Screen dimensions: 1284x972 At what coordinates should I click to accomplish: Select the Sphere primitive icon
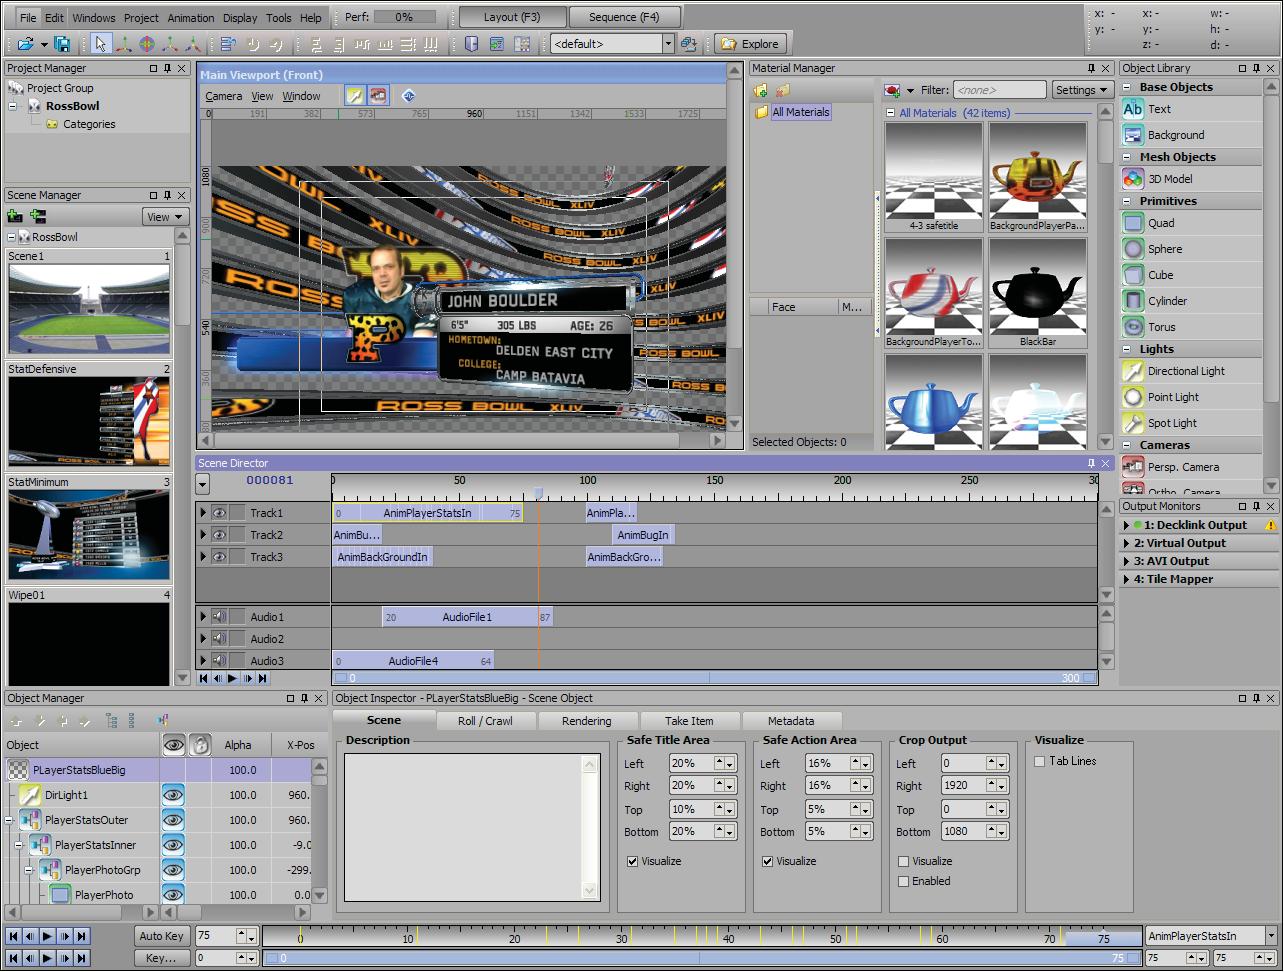[1133, 249]
